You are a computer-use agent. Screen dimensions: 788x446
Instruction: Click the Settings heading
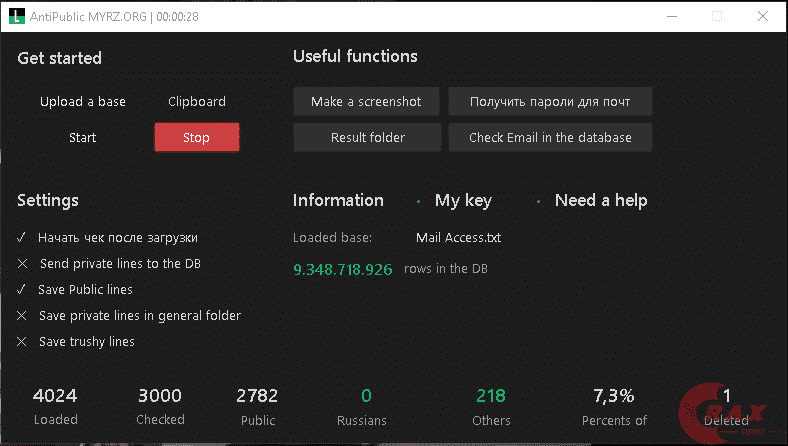[x=48, y=201]
